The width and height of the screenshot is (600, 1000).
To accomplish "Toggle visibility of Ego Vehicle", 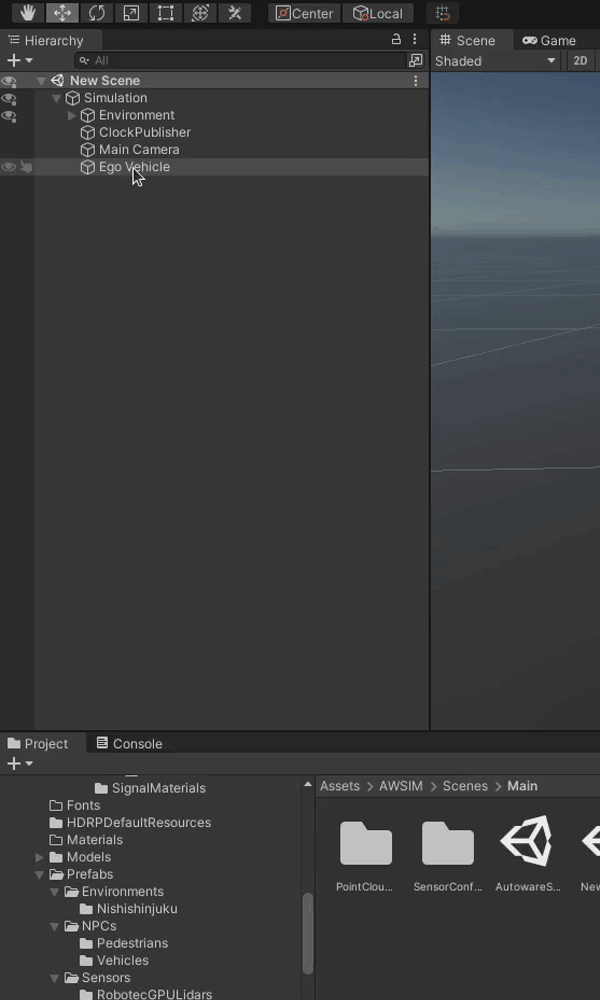I will tap(8, 167).
